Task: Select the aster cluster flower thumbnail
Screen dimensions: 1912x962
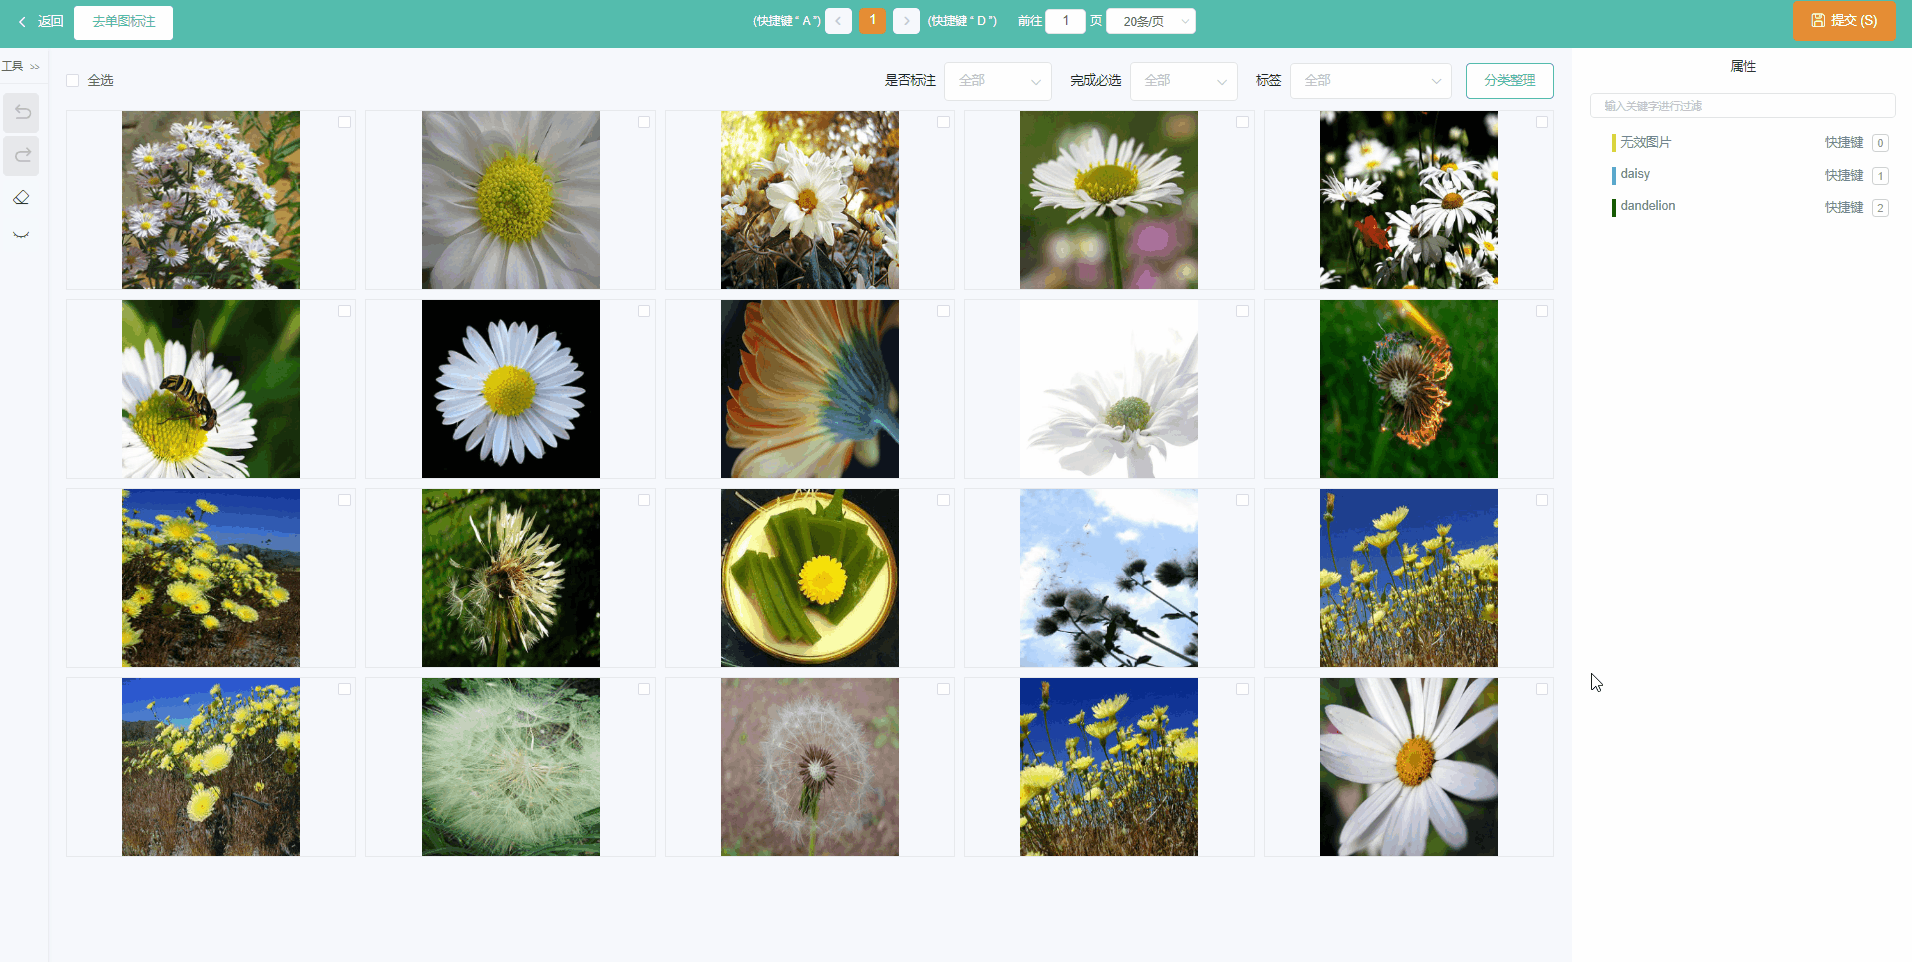Action: point(211,200)
